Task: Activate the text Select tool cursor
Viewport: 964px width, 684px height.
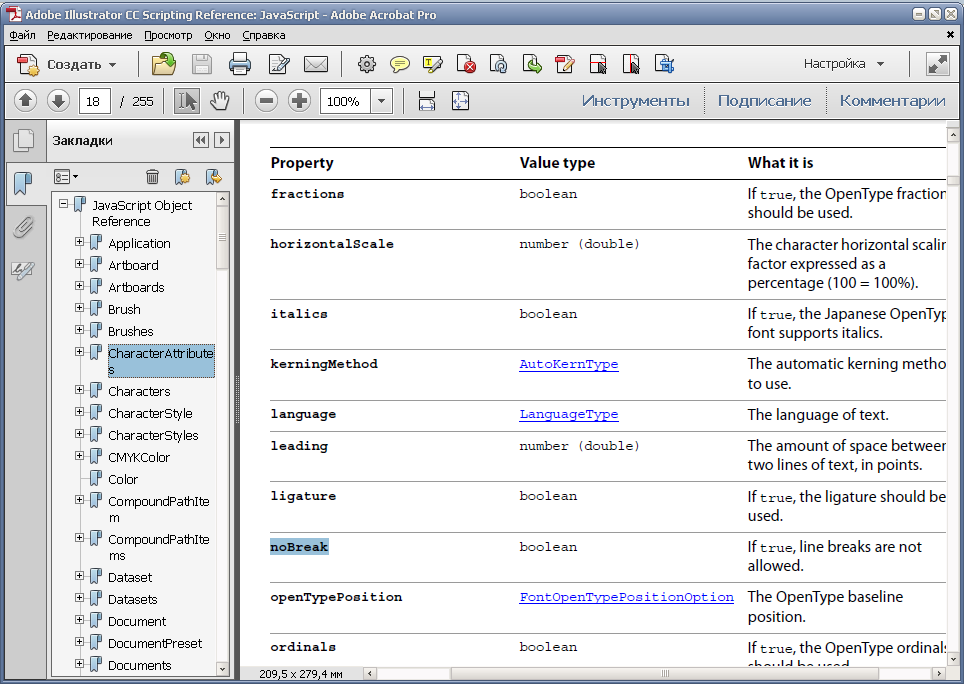Action: (x=187, y=101)
